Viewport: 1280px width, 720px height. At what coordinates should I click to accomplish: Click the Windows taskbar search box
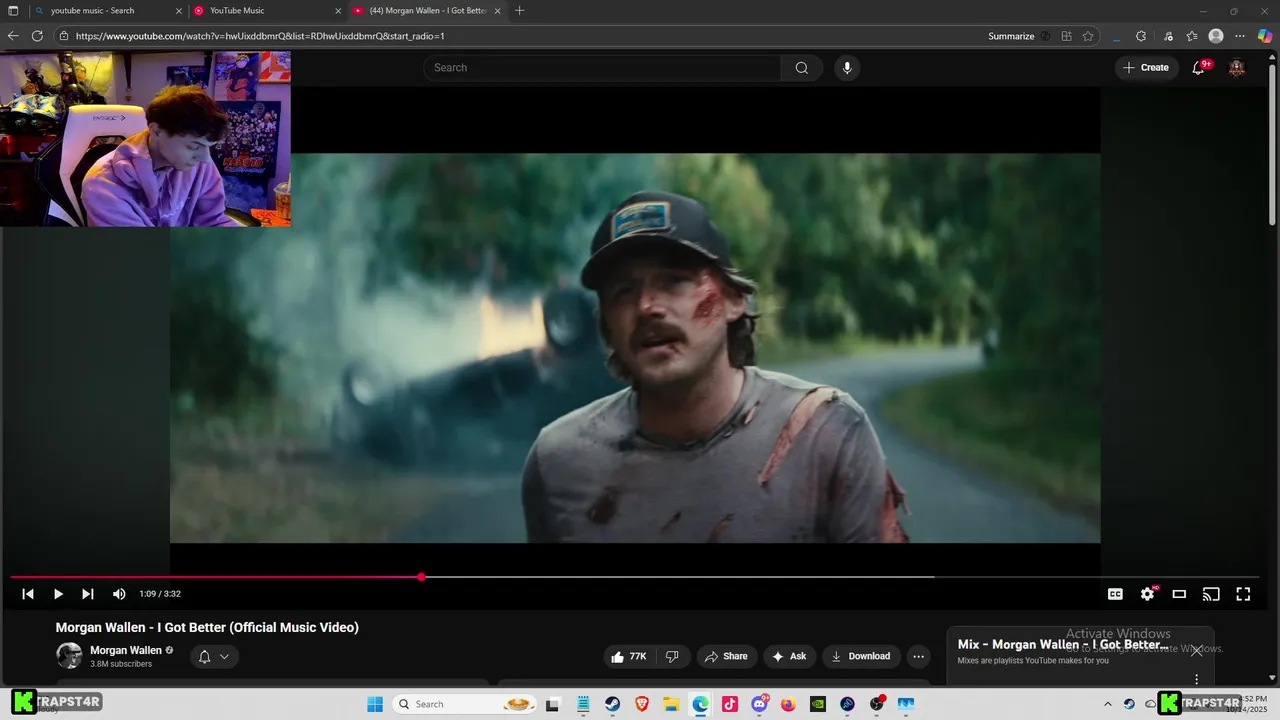coord(465,704)
